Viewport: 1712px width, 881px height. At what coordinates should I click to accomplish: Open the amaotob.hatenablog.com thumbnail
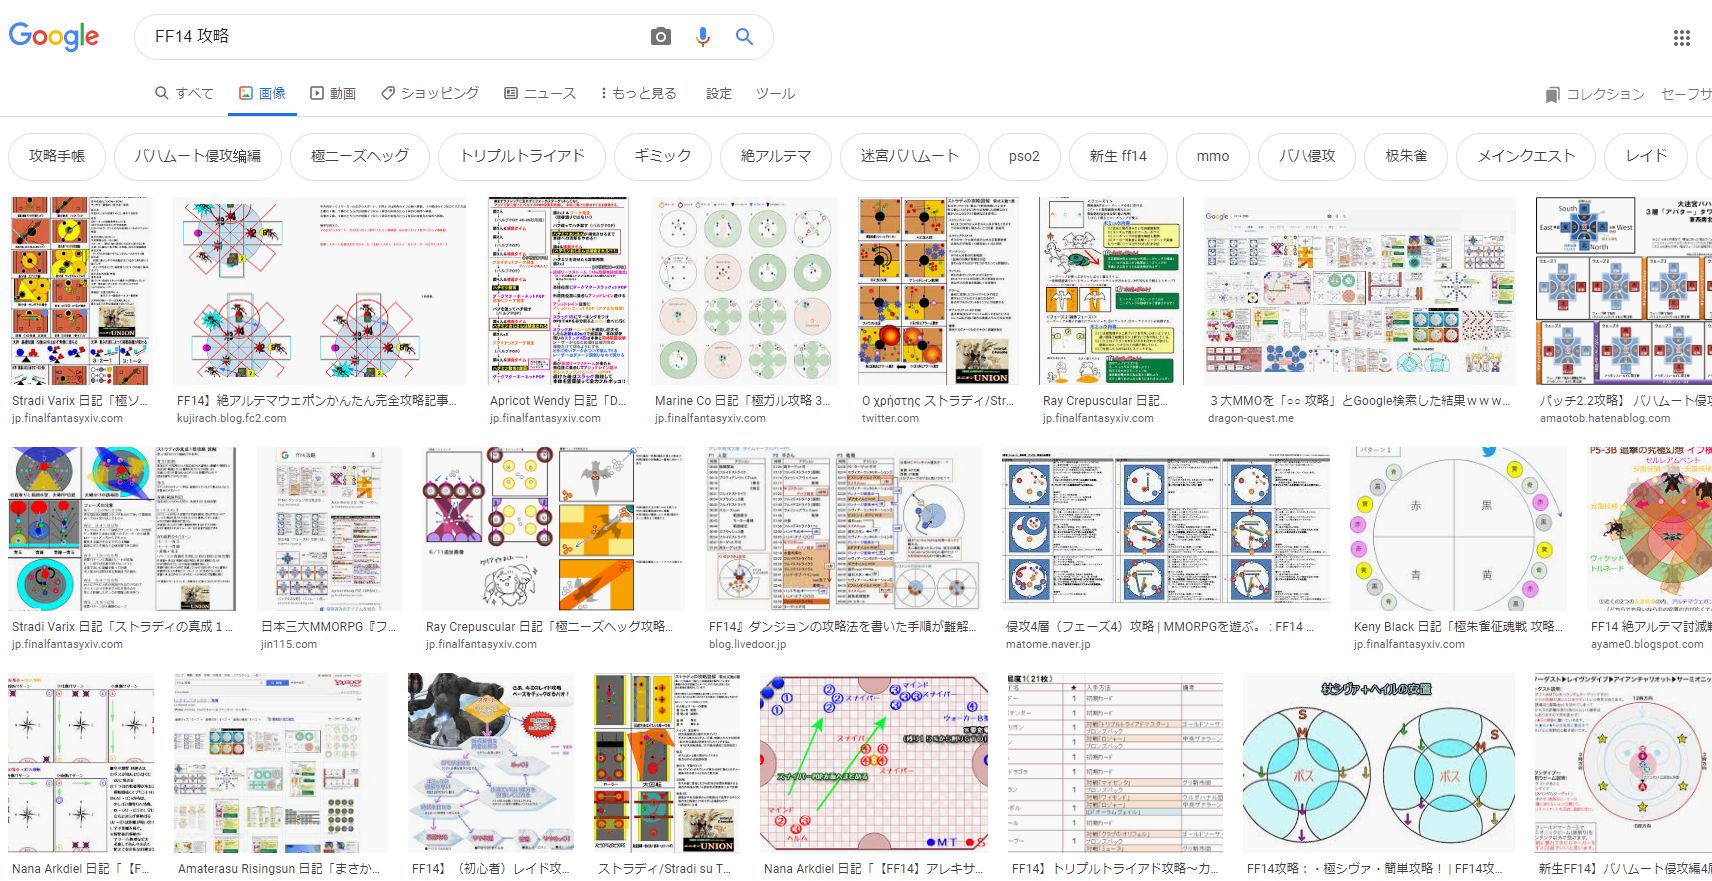point(1624,290)
